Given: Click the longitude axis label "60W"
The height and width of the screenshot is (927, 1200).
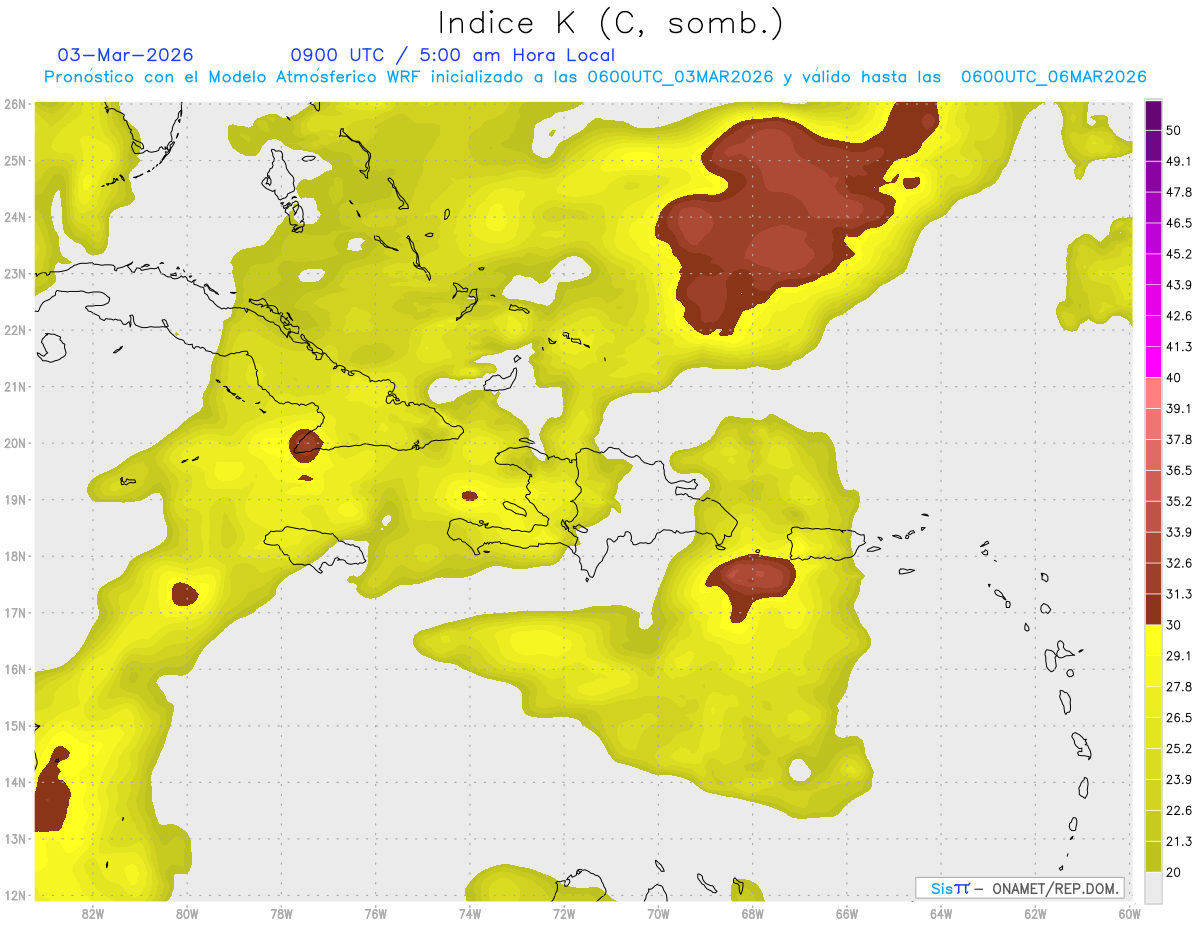Looking at the screenshot, I should (1129, 913).
